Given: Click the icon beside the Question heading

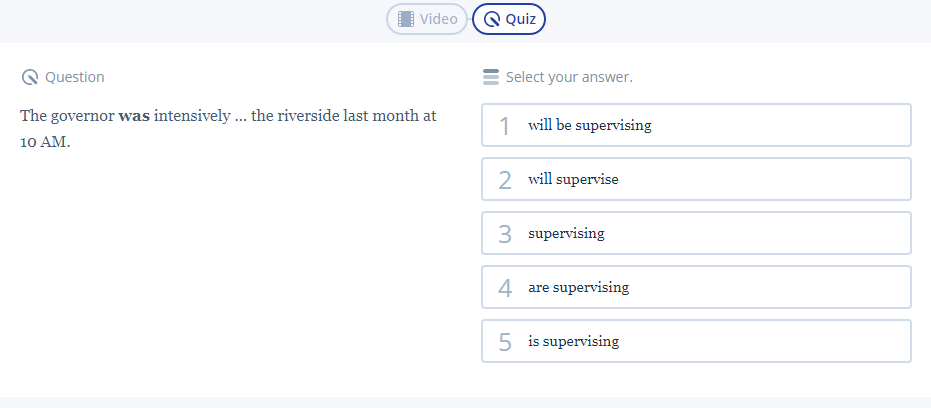Looking at the screenshot, I should 30,77.
